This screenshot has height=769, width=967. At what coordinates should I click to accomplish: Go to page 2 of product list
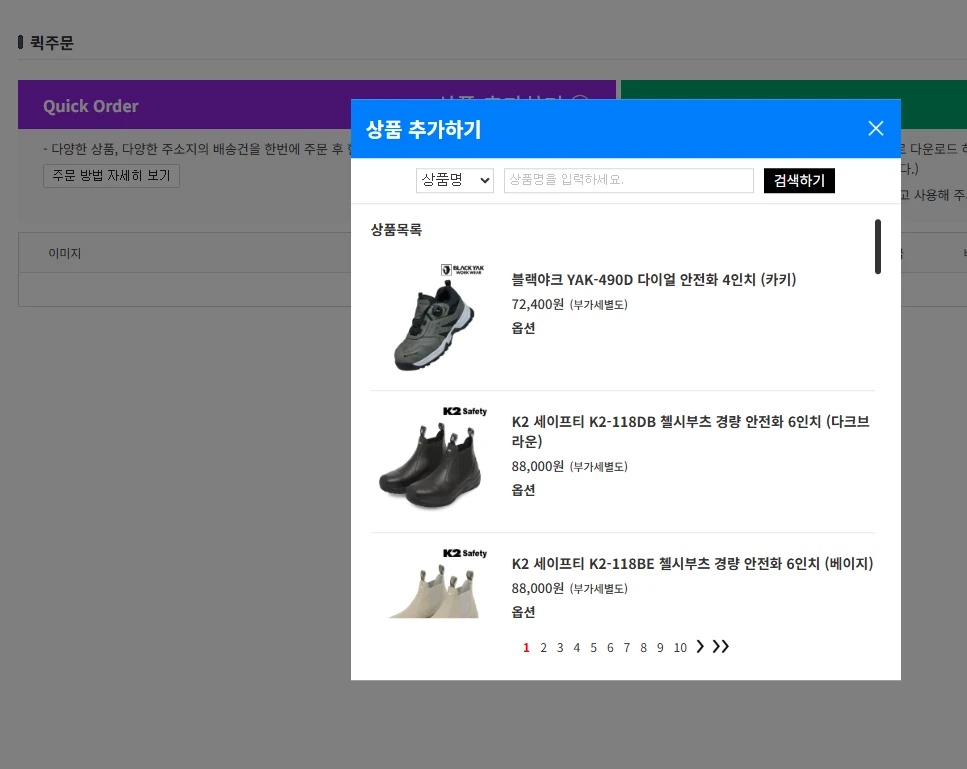(543, 648)
